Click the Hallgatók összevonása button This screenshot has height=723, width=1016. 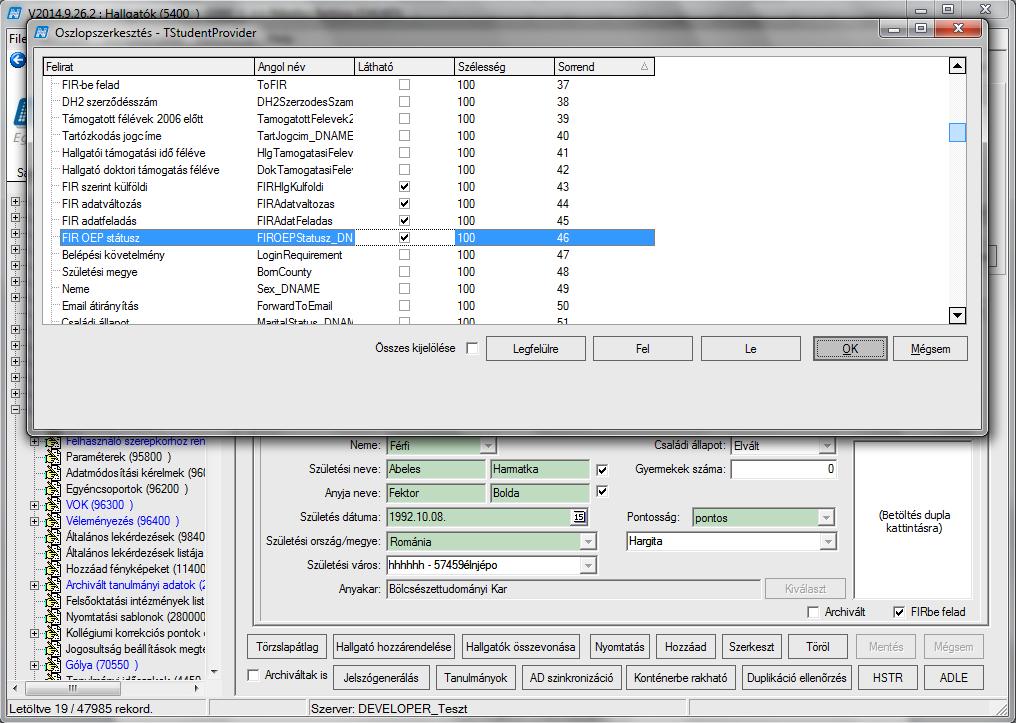520,647
